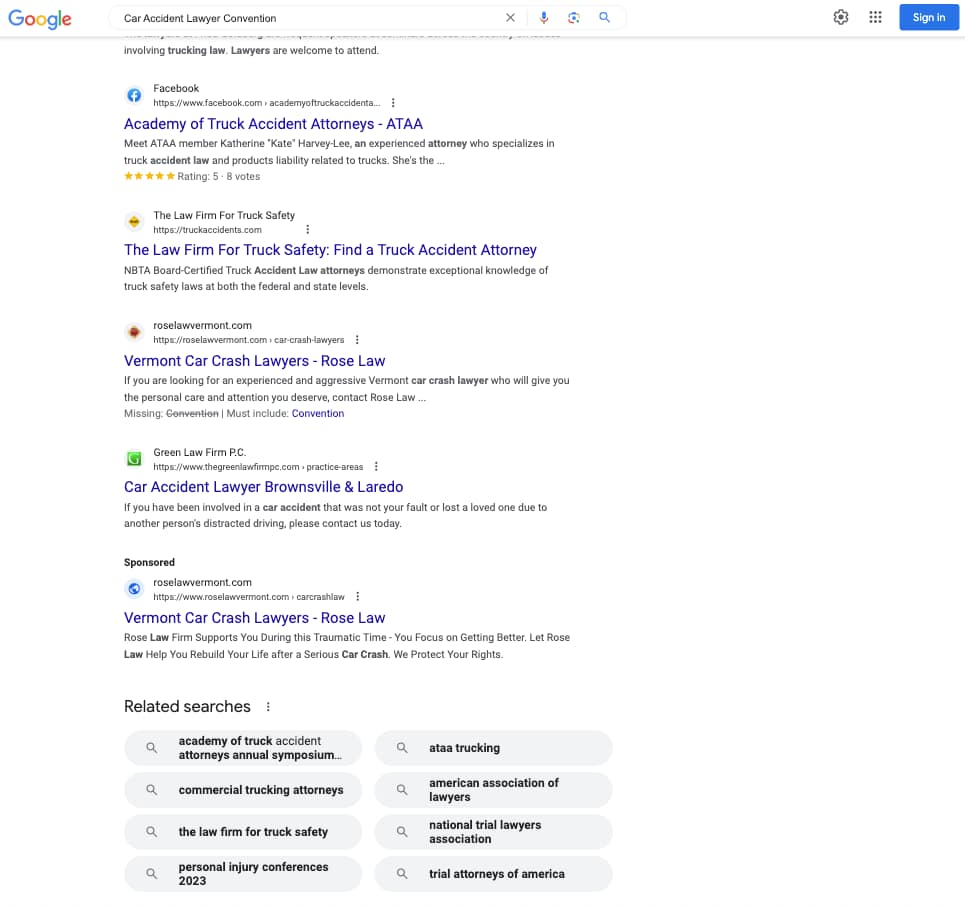Search related american association of lawyers
The height and width of the screenshot is (907, 965).
point(494,790)
